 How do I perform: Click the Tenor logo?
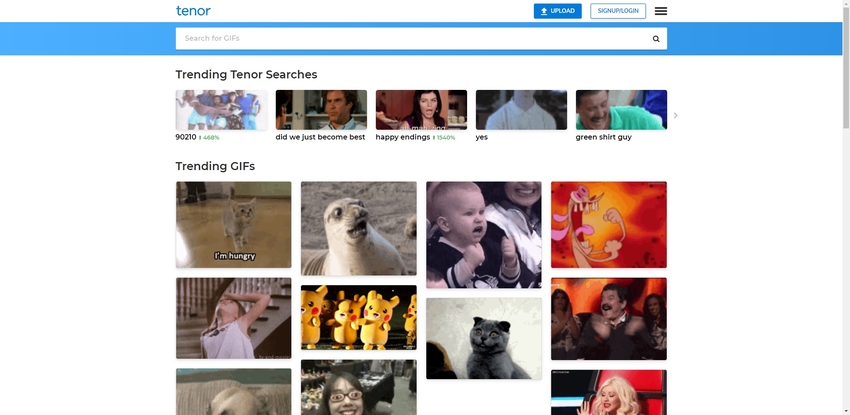point(193,11)
